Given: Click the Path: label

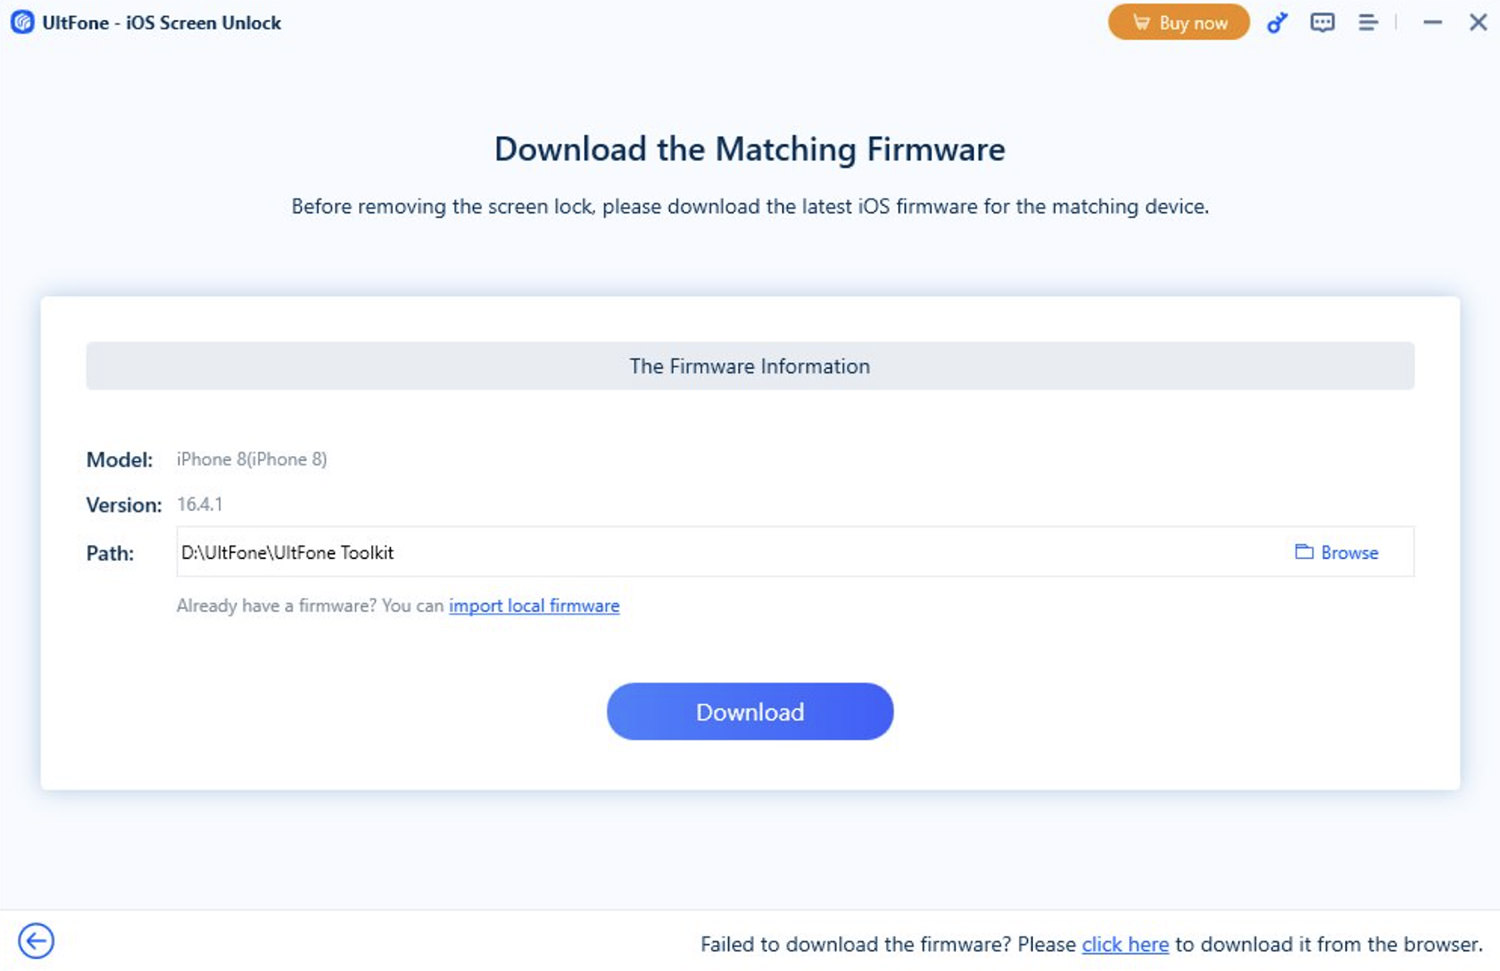Looking at the screenshot, I should pos(110,553).
